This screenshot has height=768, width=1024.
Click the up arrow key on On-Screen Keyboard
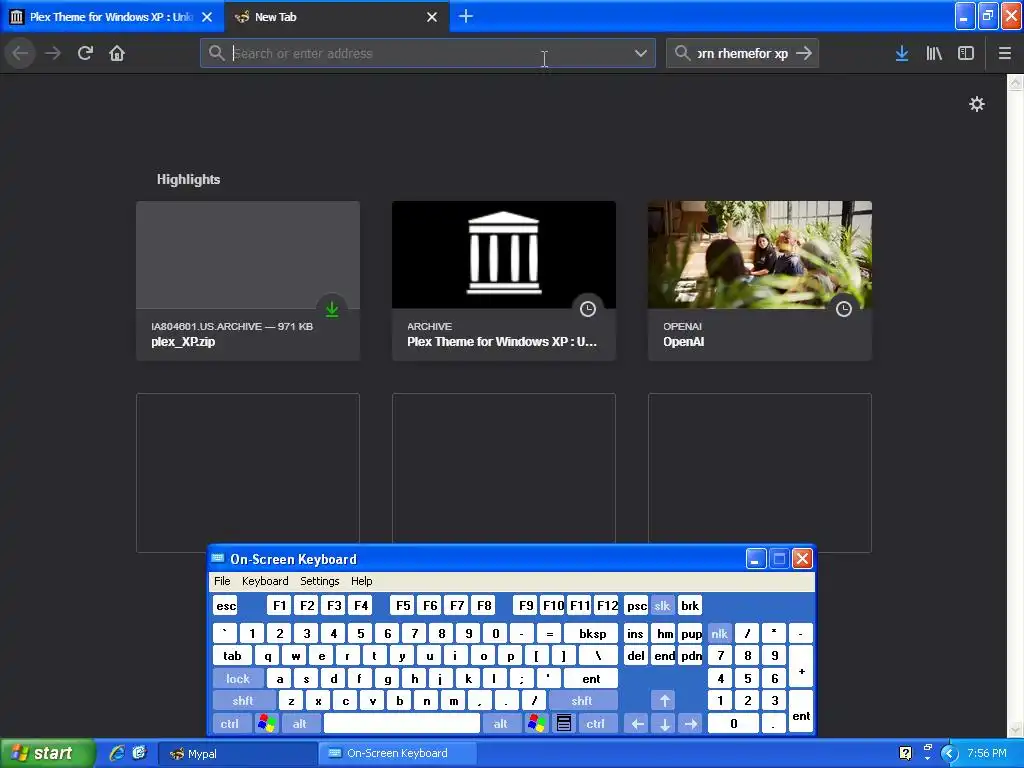click(x=665, y=701)
